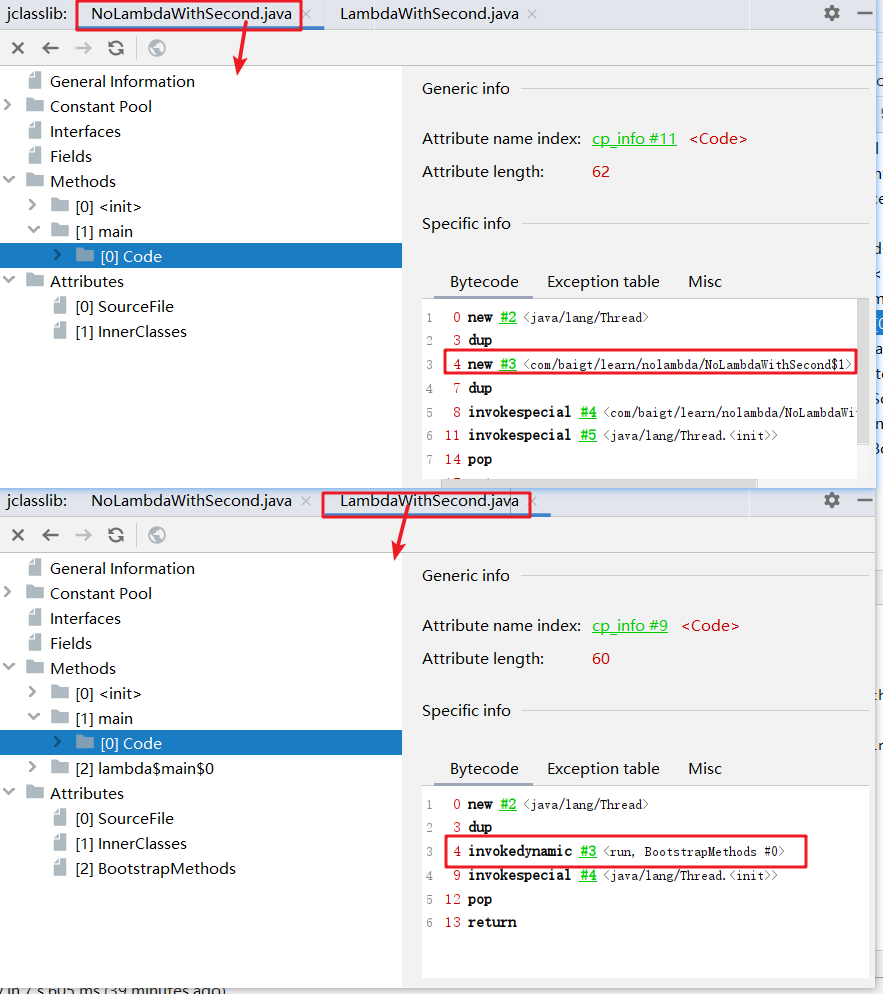Collapse Attributes node in top tree
Screen dimensions: 883x994
[x=9, y=280]
